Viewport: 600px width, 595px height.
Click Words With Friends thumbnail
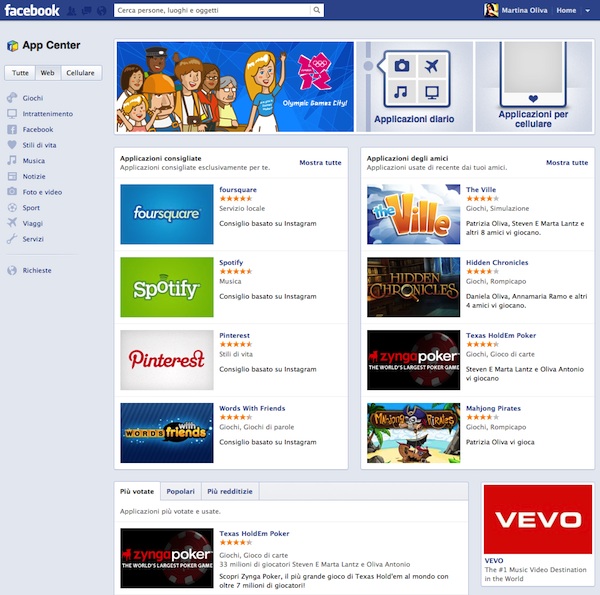(x=167, y=433)
